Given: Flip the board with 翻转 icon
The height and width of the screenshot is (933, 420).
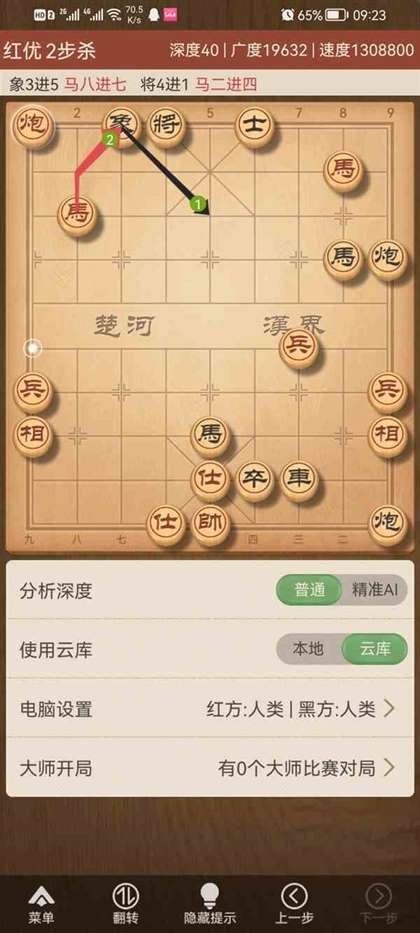Looking at the screenshot, I should coord(126,896).
